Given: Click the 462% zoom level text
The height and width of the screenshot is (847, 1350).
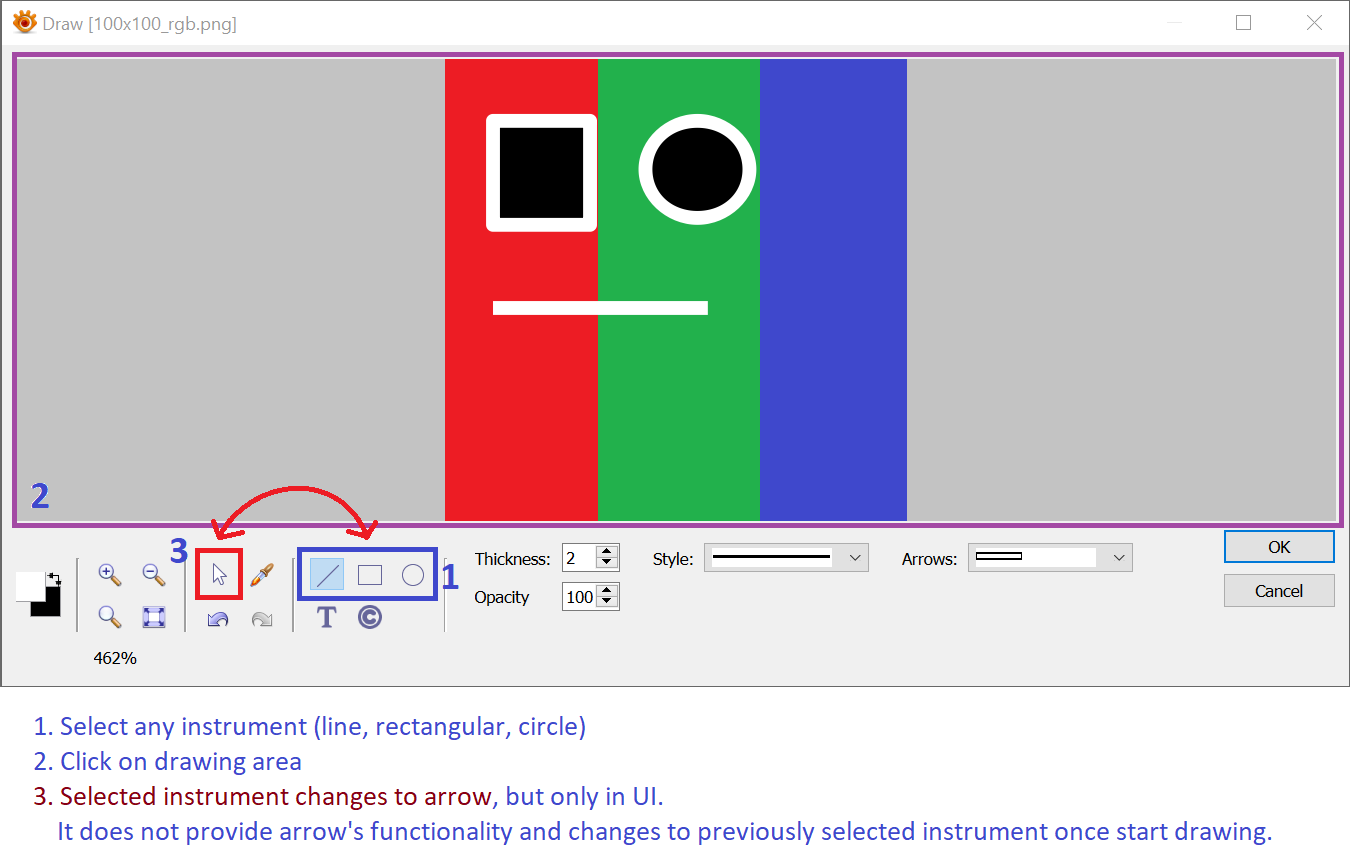Looking at the screenshot, I should tap(115, 658).
